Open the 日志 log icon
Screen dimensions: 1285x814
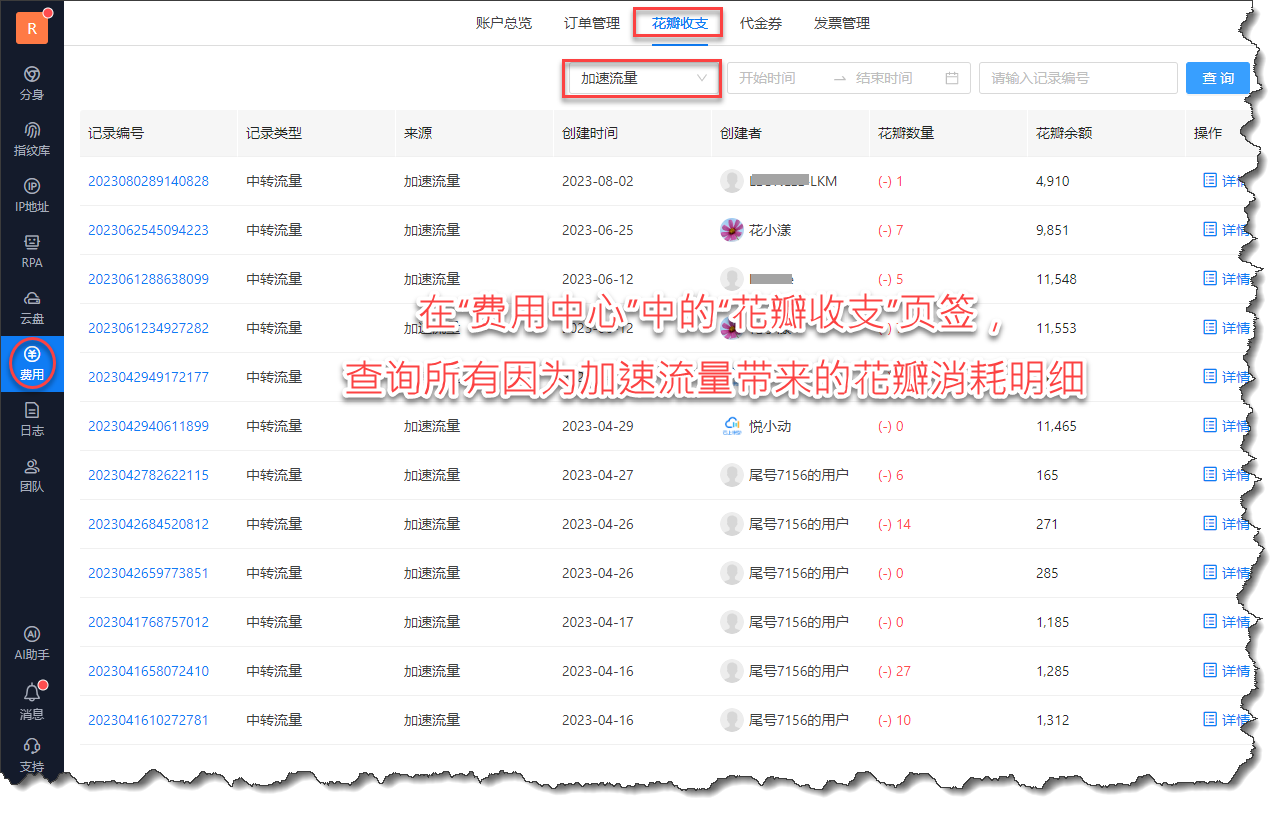(x=32, y=420)
